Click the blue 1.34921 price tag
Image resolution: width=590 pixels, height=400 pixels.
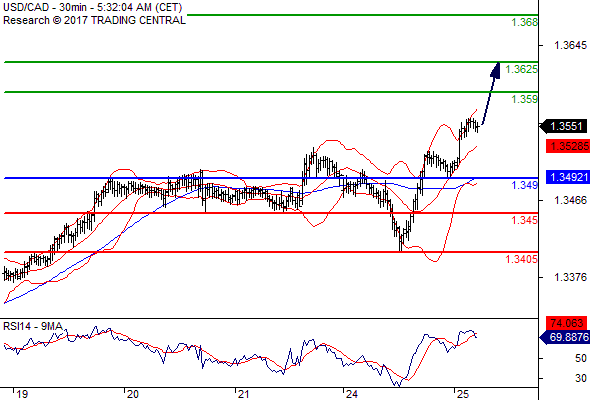(x=568, y=177)
